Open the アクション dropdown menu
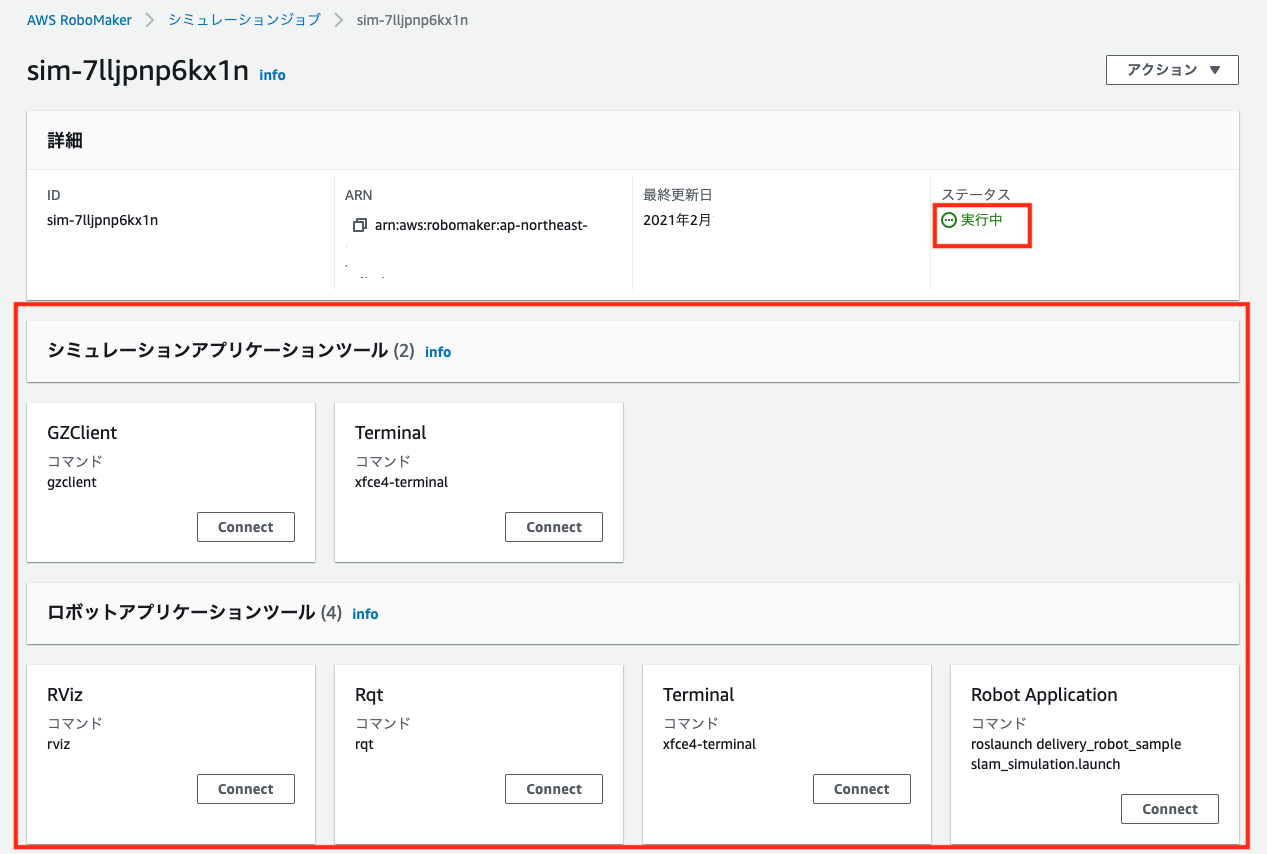 point(1172,70)
